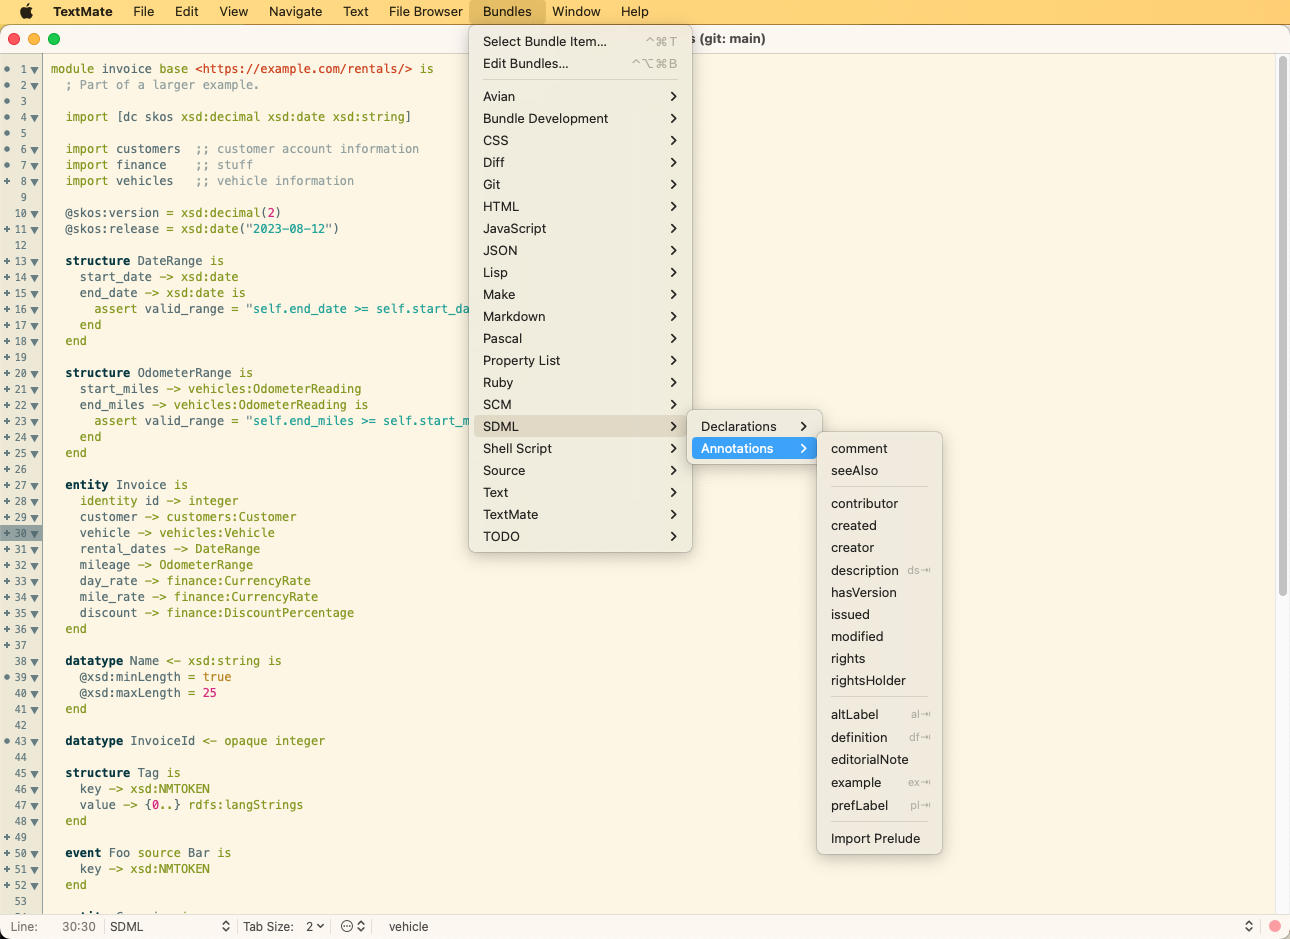Insert the description annotation
This screenshot has width=1290, height=939.
pos(879,570)
